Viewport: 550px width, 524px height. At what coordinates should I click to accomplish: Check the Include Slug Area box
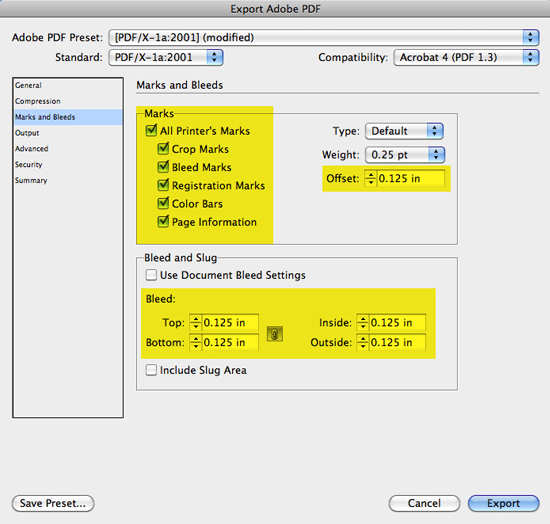151,370
